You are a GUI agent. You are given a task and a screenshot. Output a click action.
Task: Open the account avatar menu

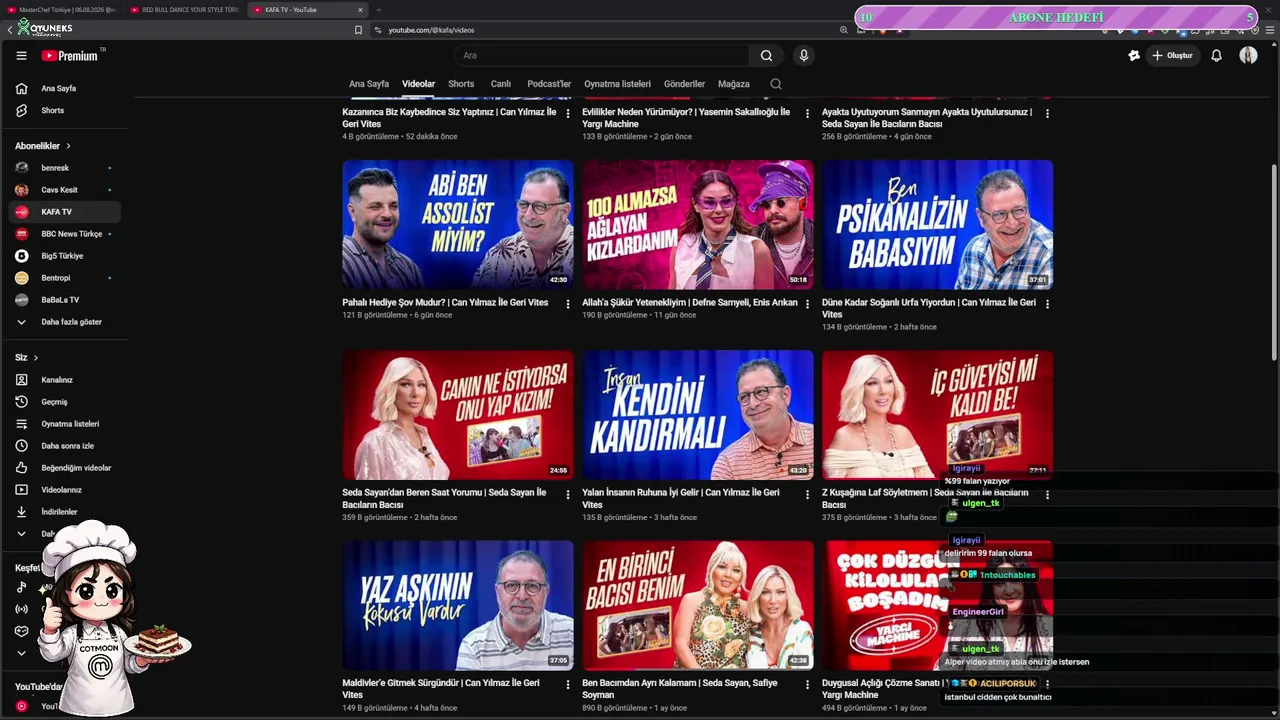point(1248,56)
